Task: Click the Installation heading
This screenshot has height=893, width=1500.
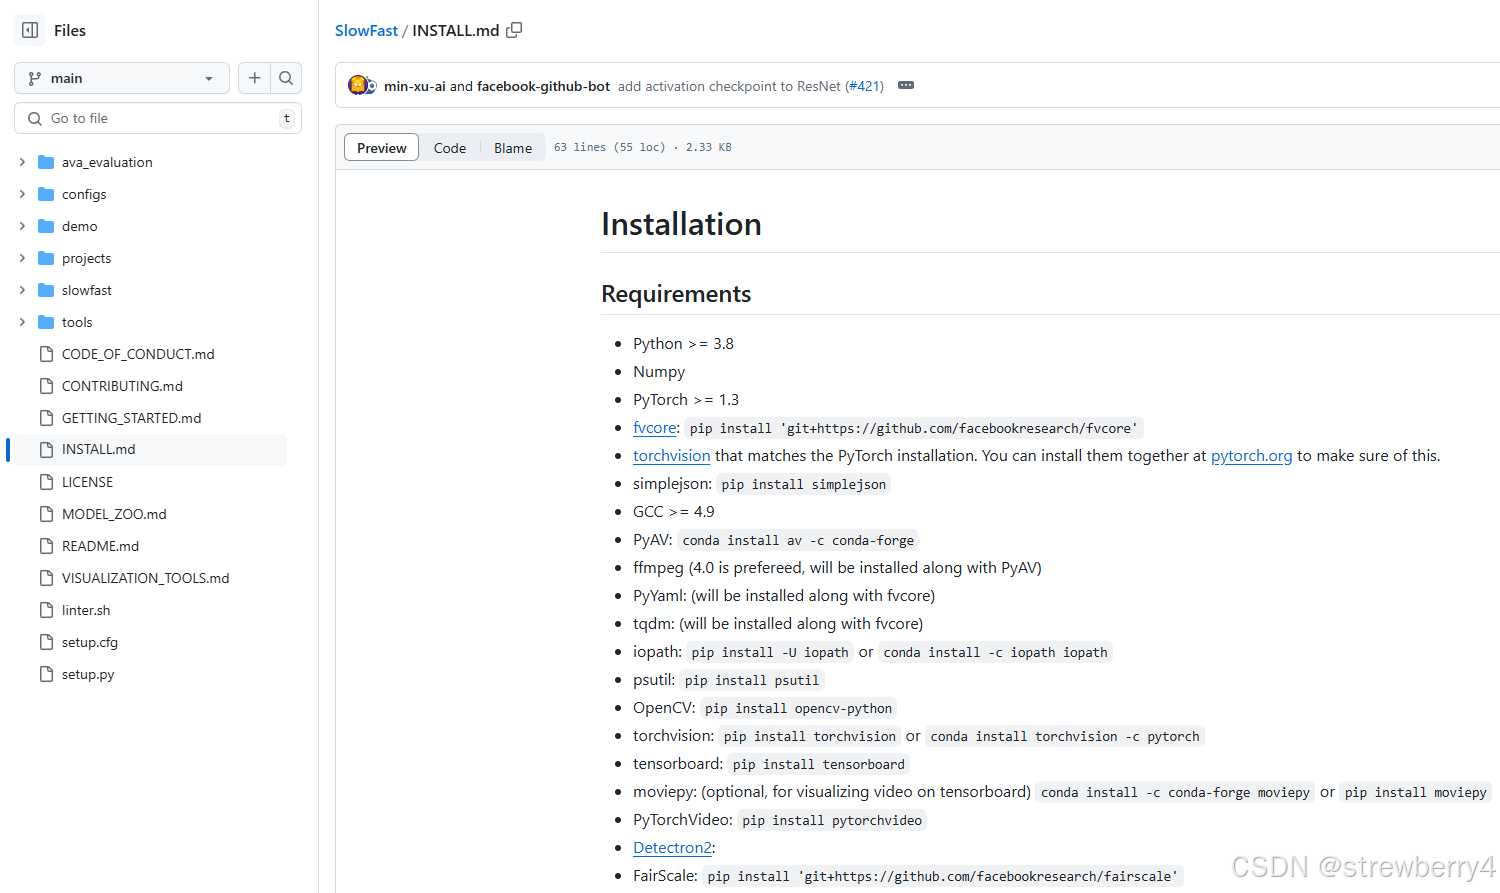Action: click(681, 224)
